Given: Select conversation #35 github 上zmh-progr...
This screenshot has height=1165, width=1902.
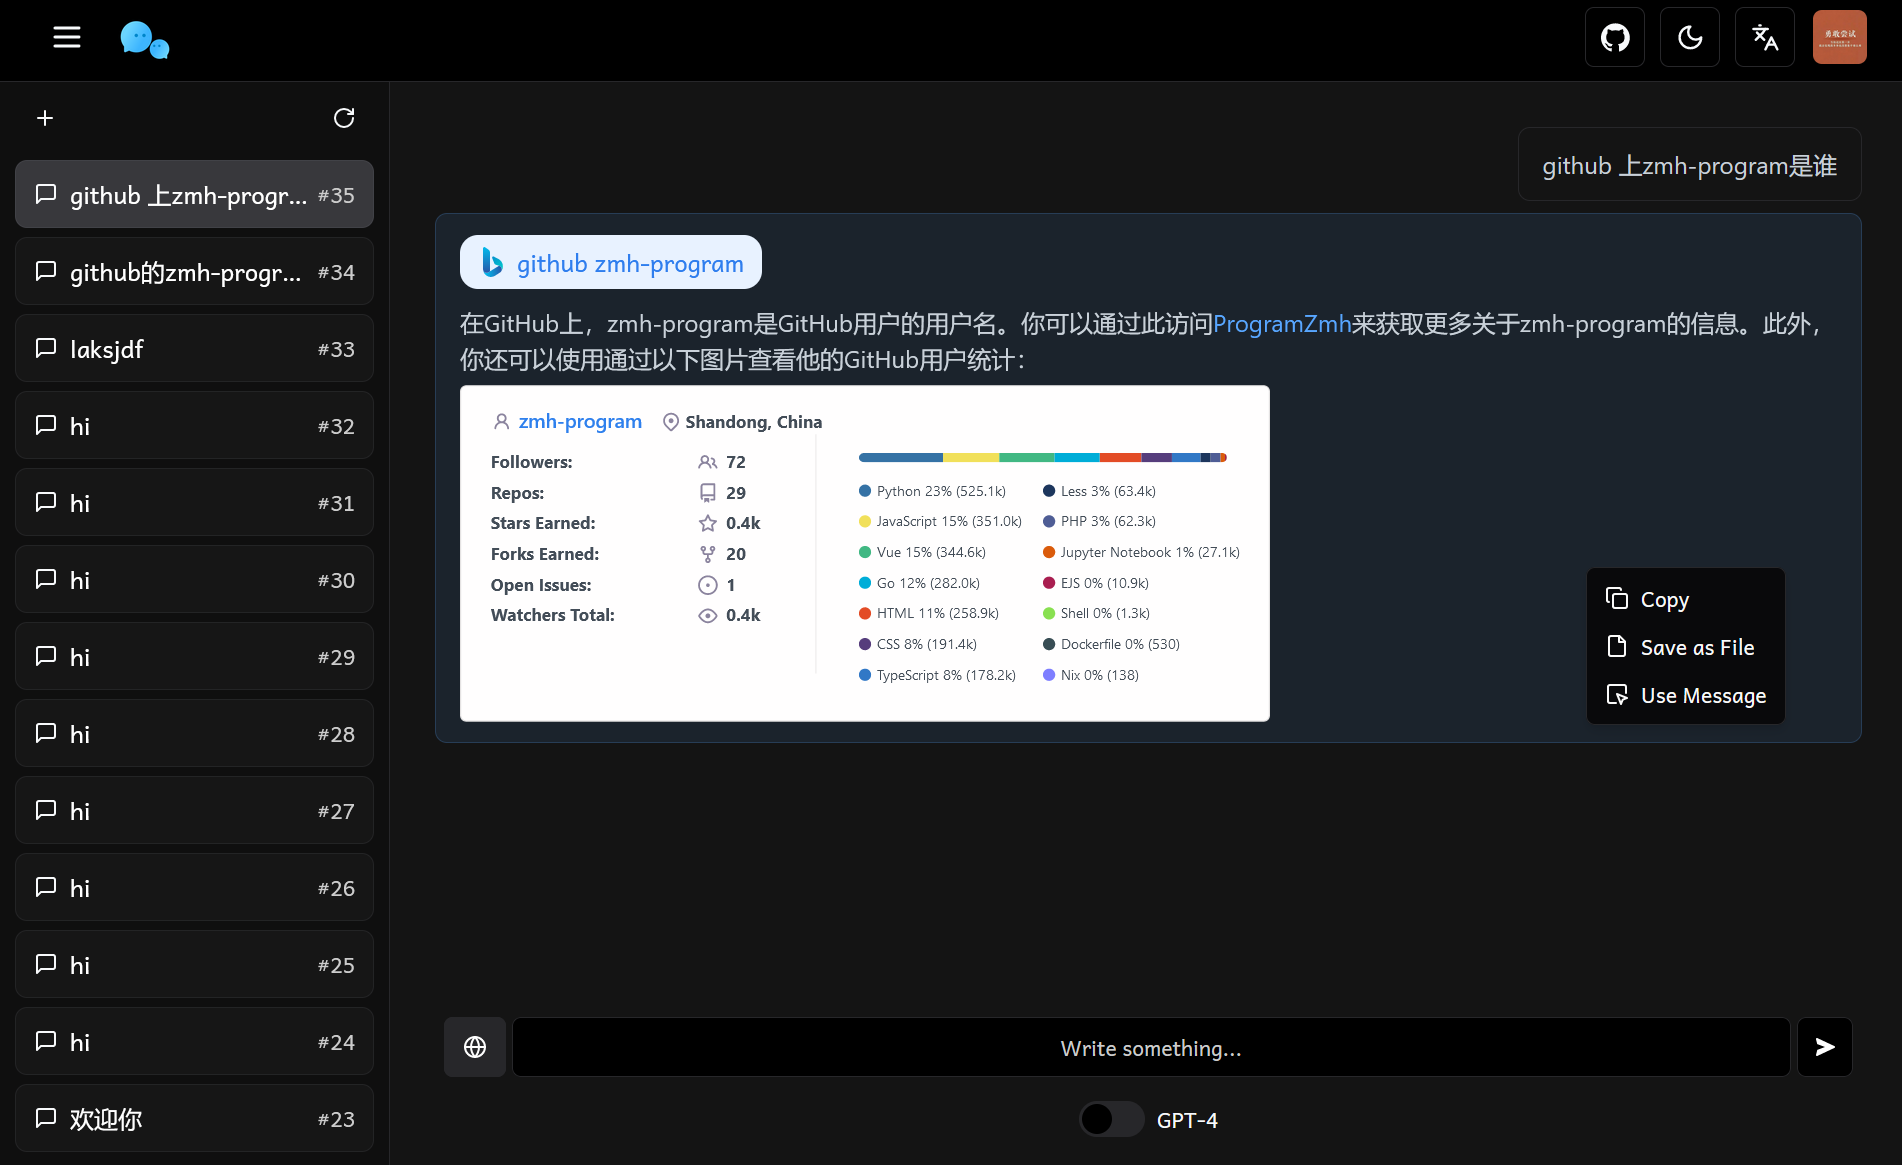Looking at the screenshot, I should 194,194.
